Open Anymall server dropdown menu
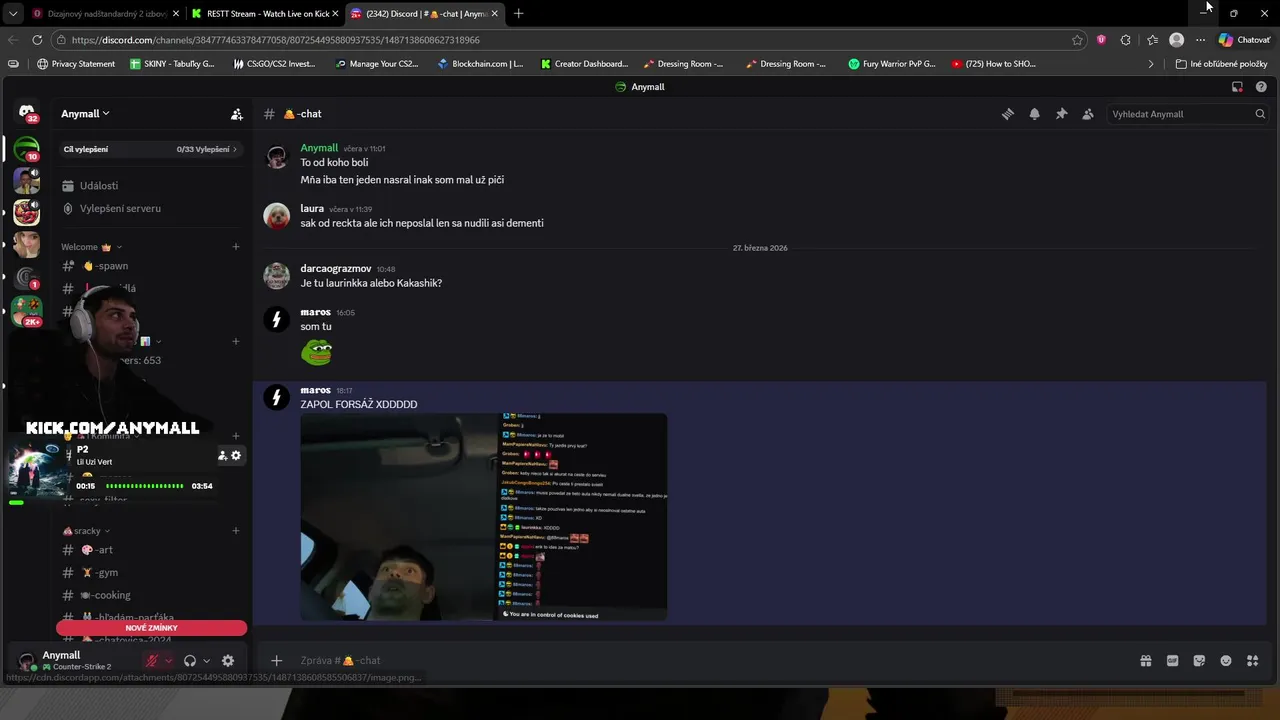This screenshot has width=1280, height=720. click(x=85, y=114)
